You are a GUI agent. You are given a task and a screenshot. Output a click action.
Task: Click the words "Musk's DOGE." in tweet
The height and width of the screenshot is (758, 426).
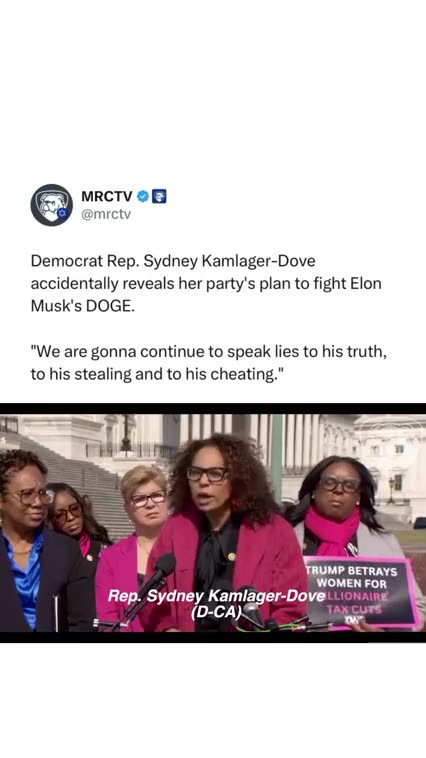pyautogui.click(x=83, y=306)
